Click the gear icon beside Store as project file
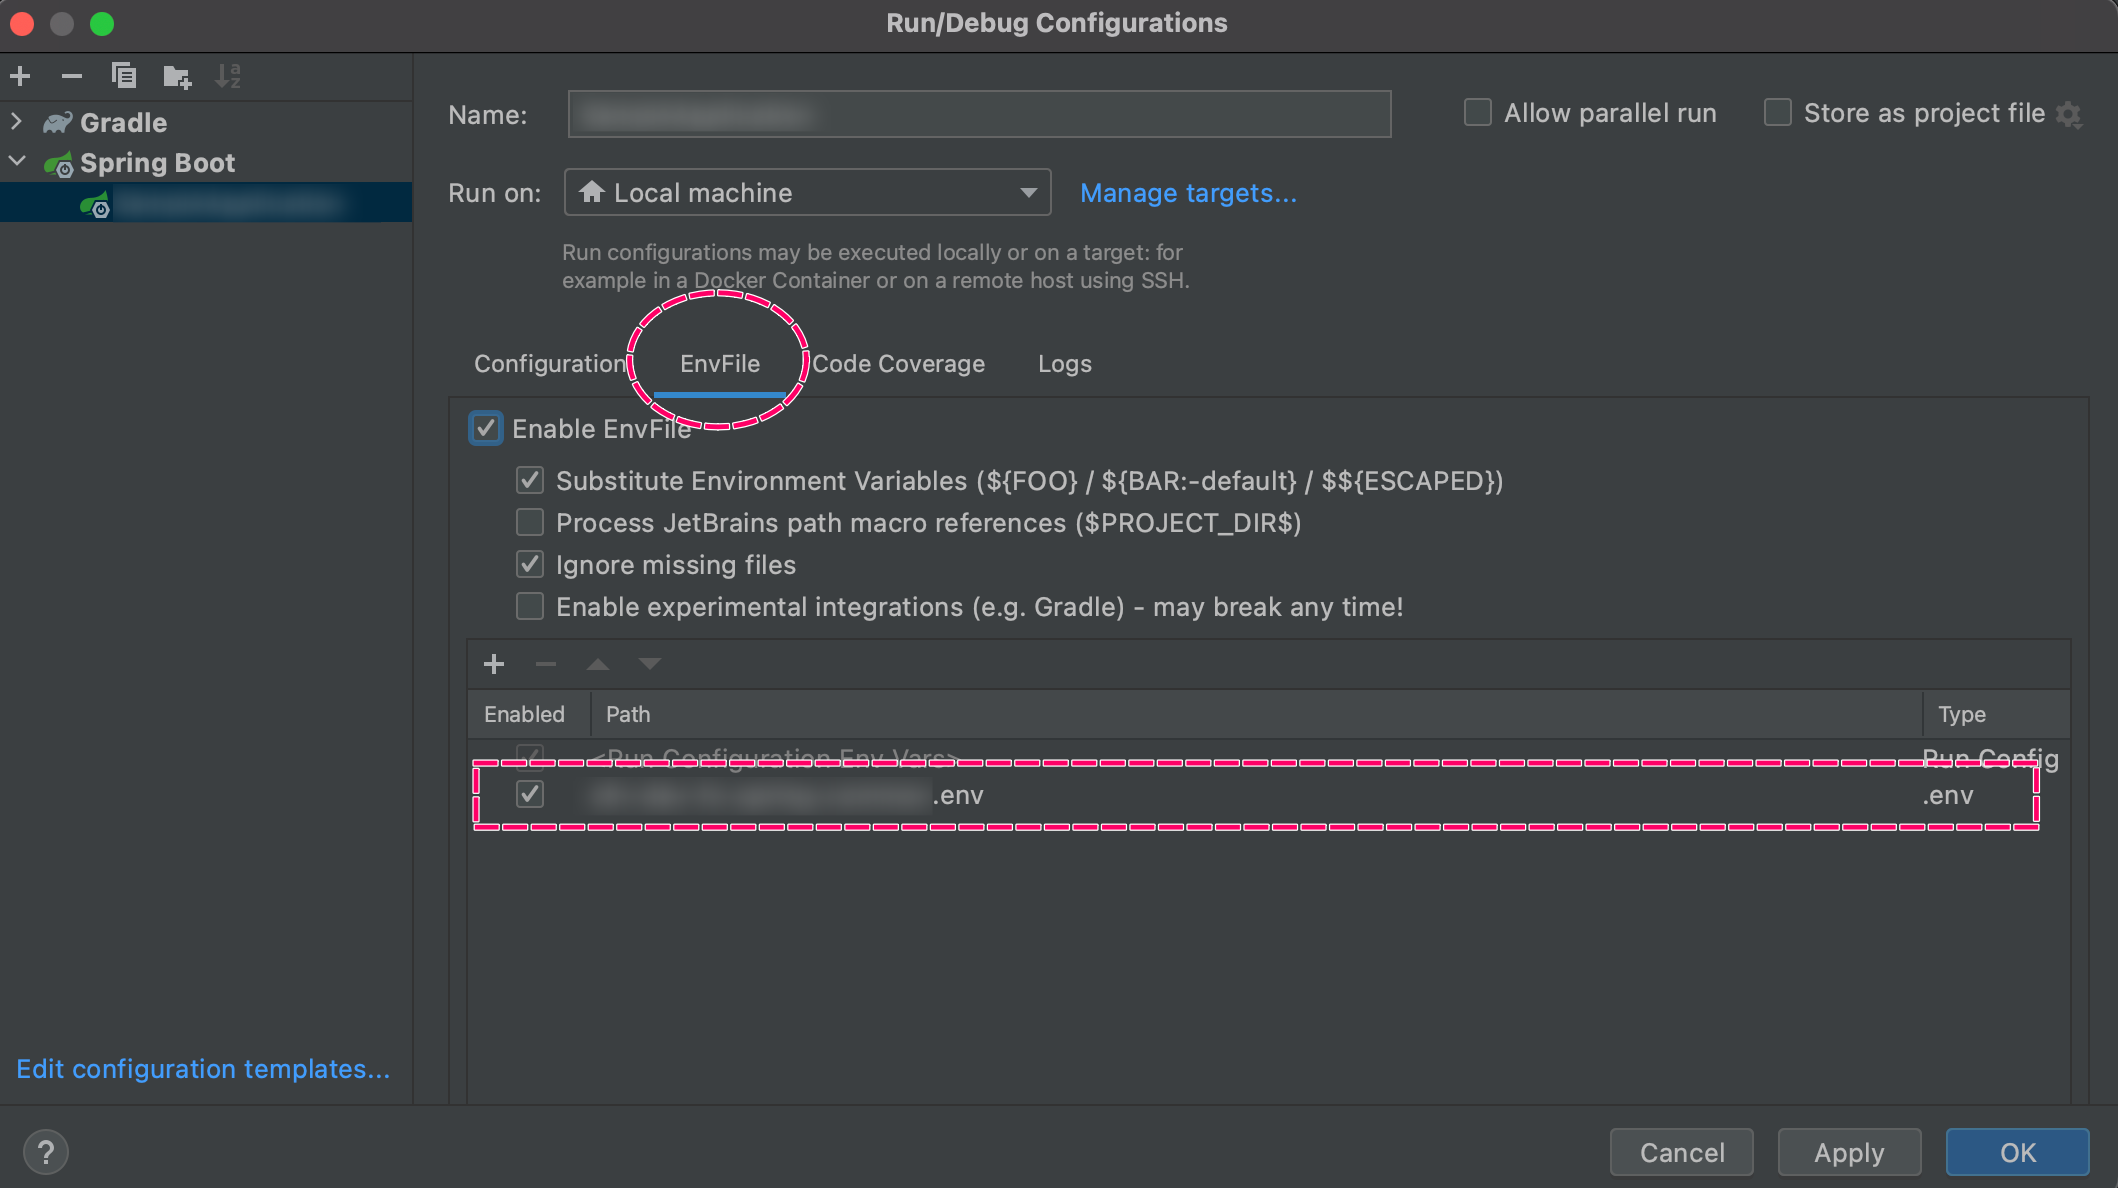2118x1188 pixels. coord(2069,114)
